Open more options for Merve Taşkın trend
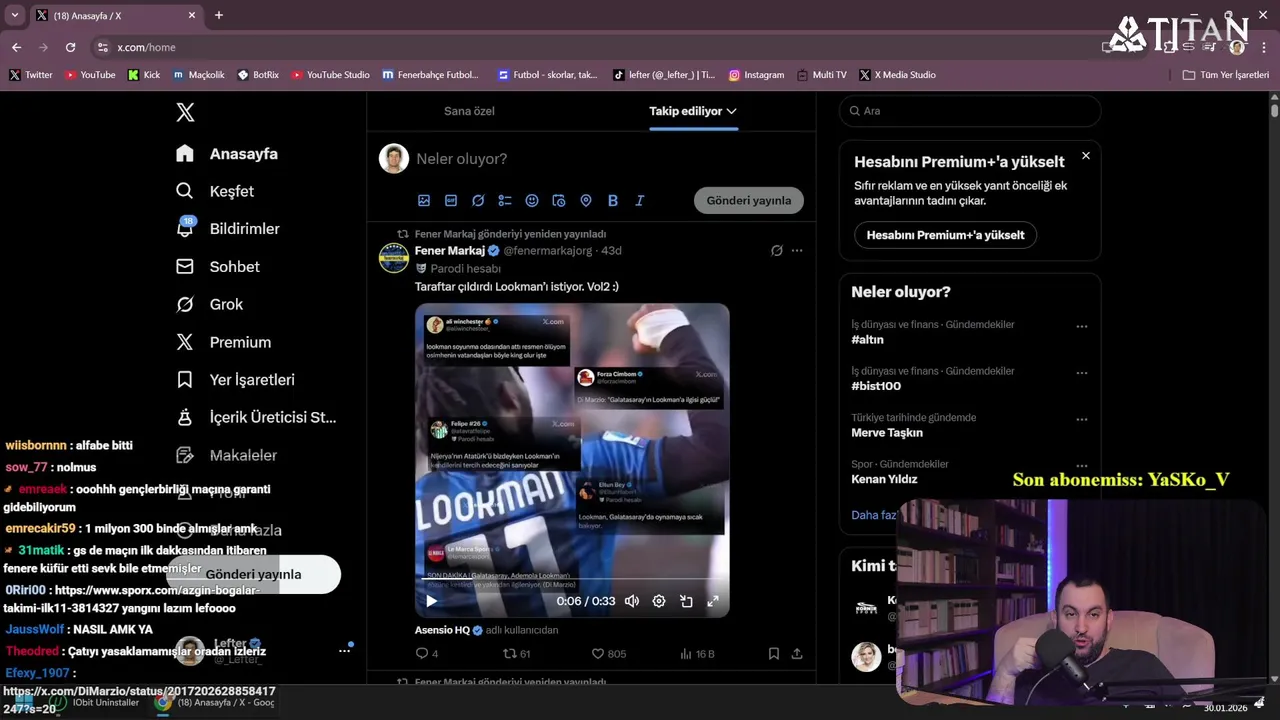The image size is (1280, 720). [1082, 420]
